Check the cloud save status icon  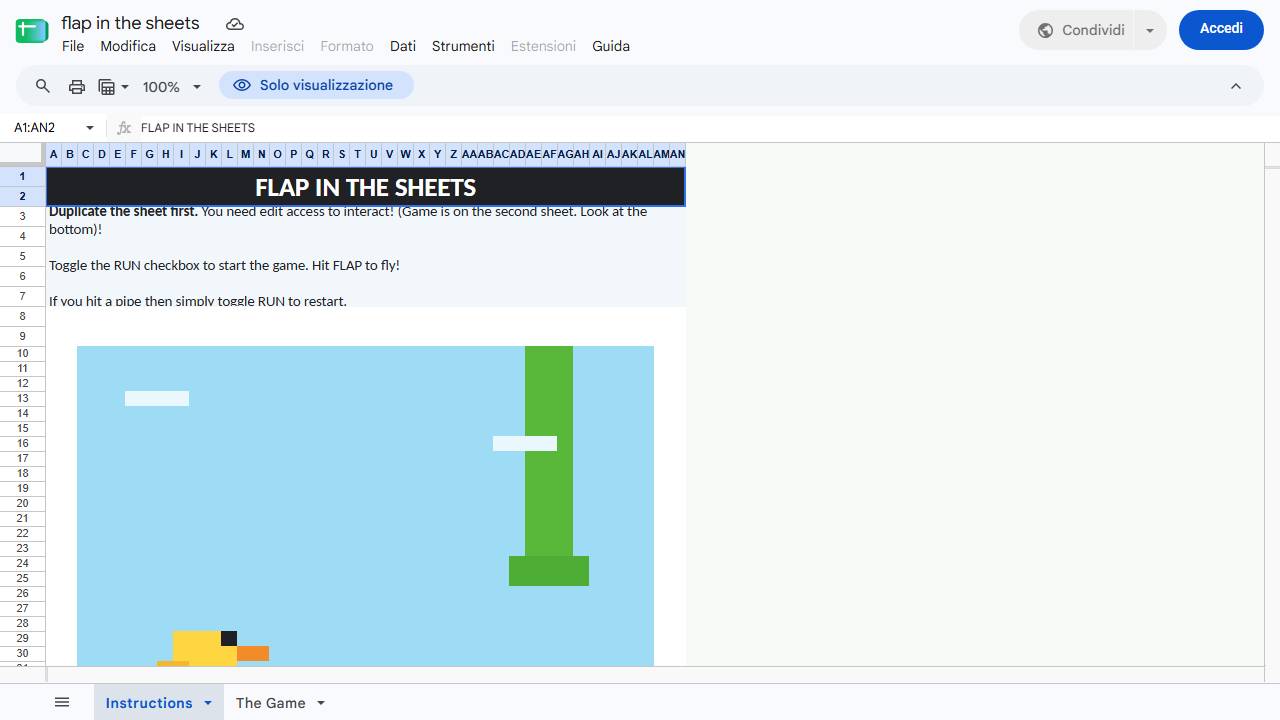tap(235, 24)
